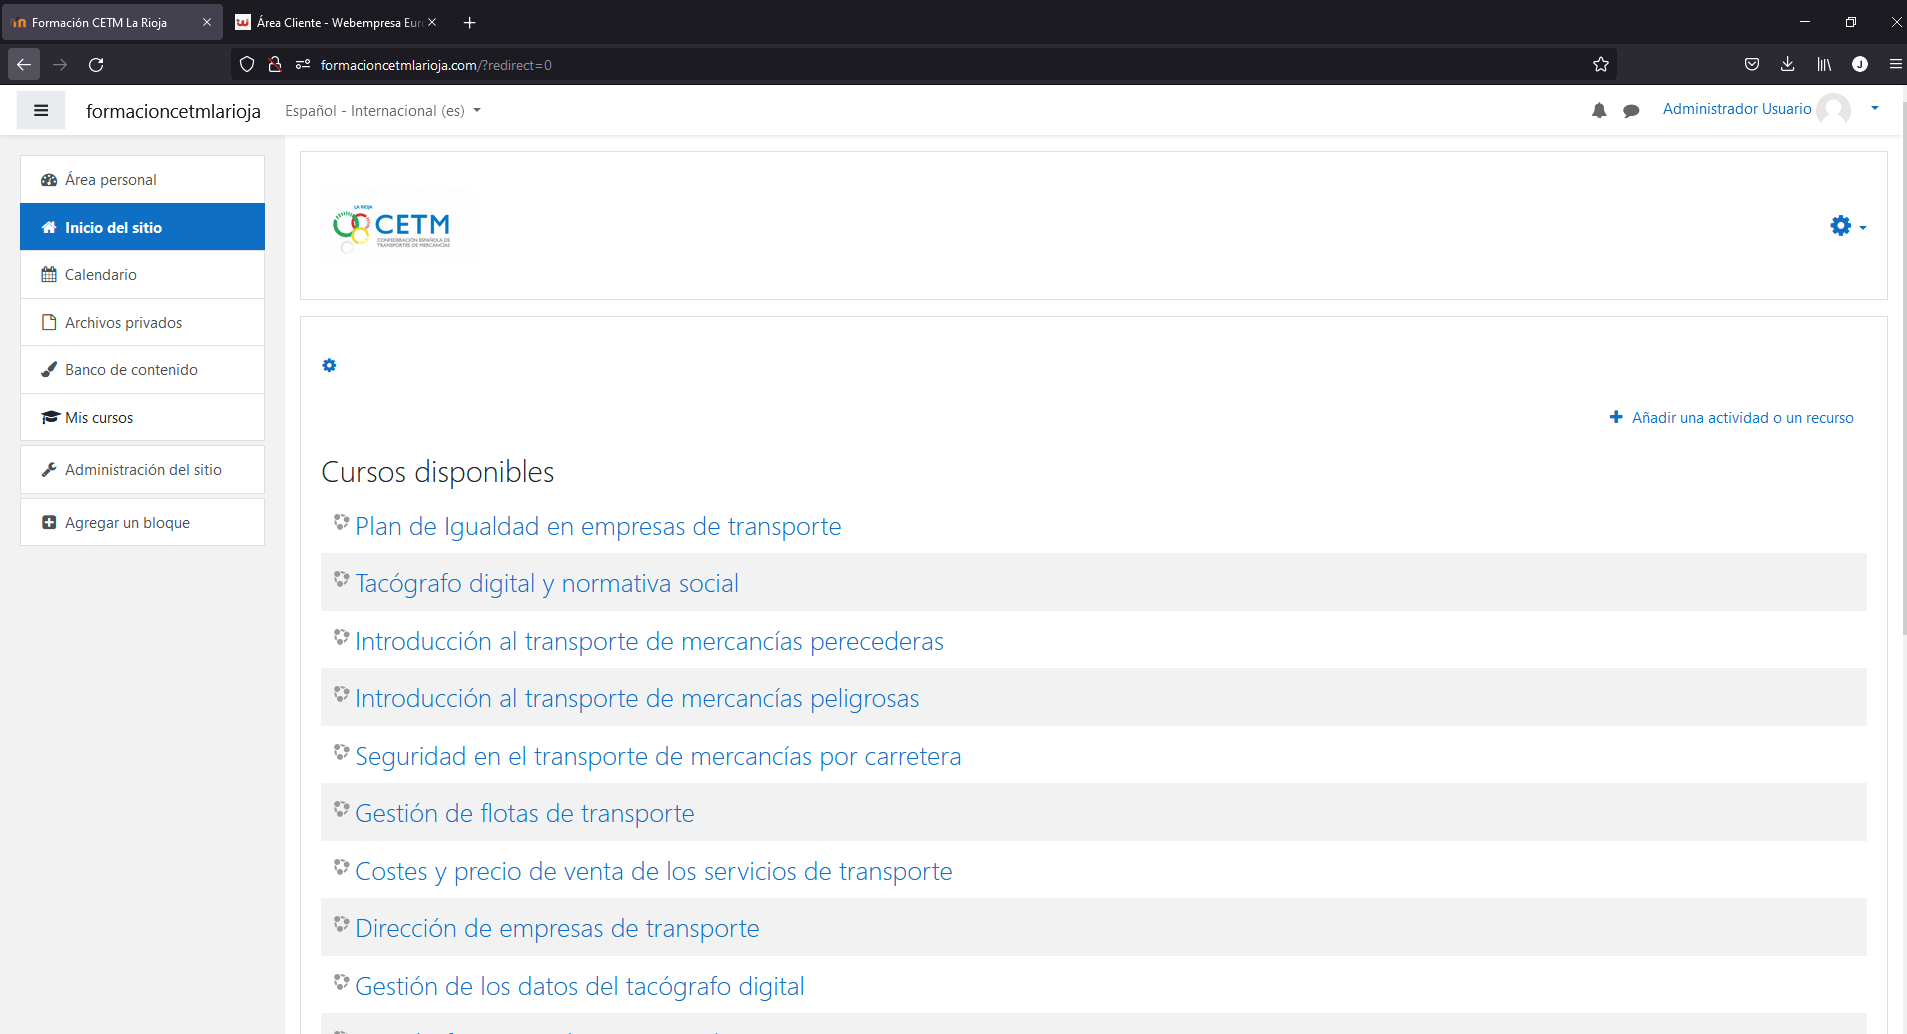1907x1034 pixels.
Task: Open the notifications bell icon
Action: tap(1599, 111)
